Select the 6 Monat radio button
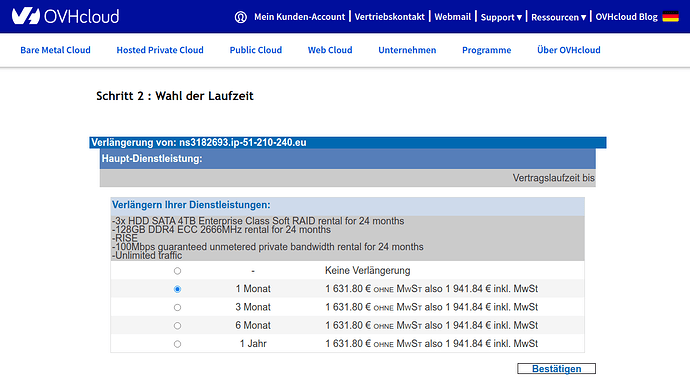Viewport: 690px width, 389px height. click(x=177, y=326)
